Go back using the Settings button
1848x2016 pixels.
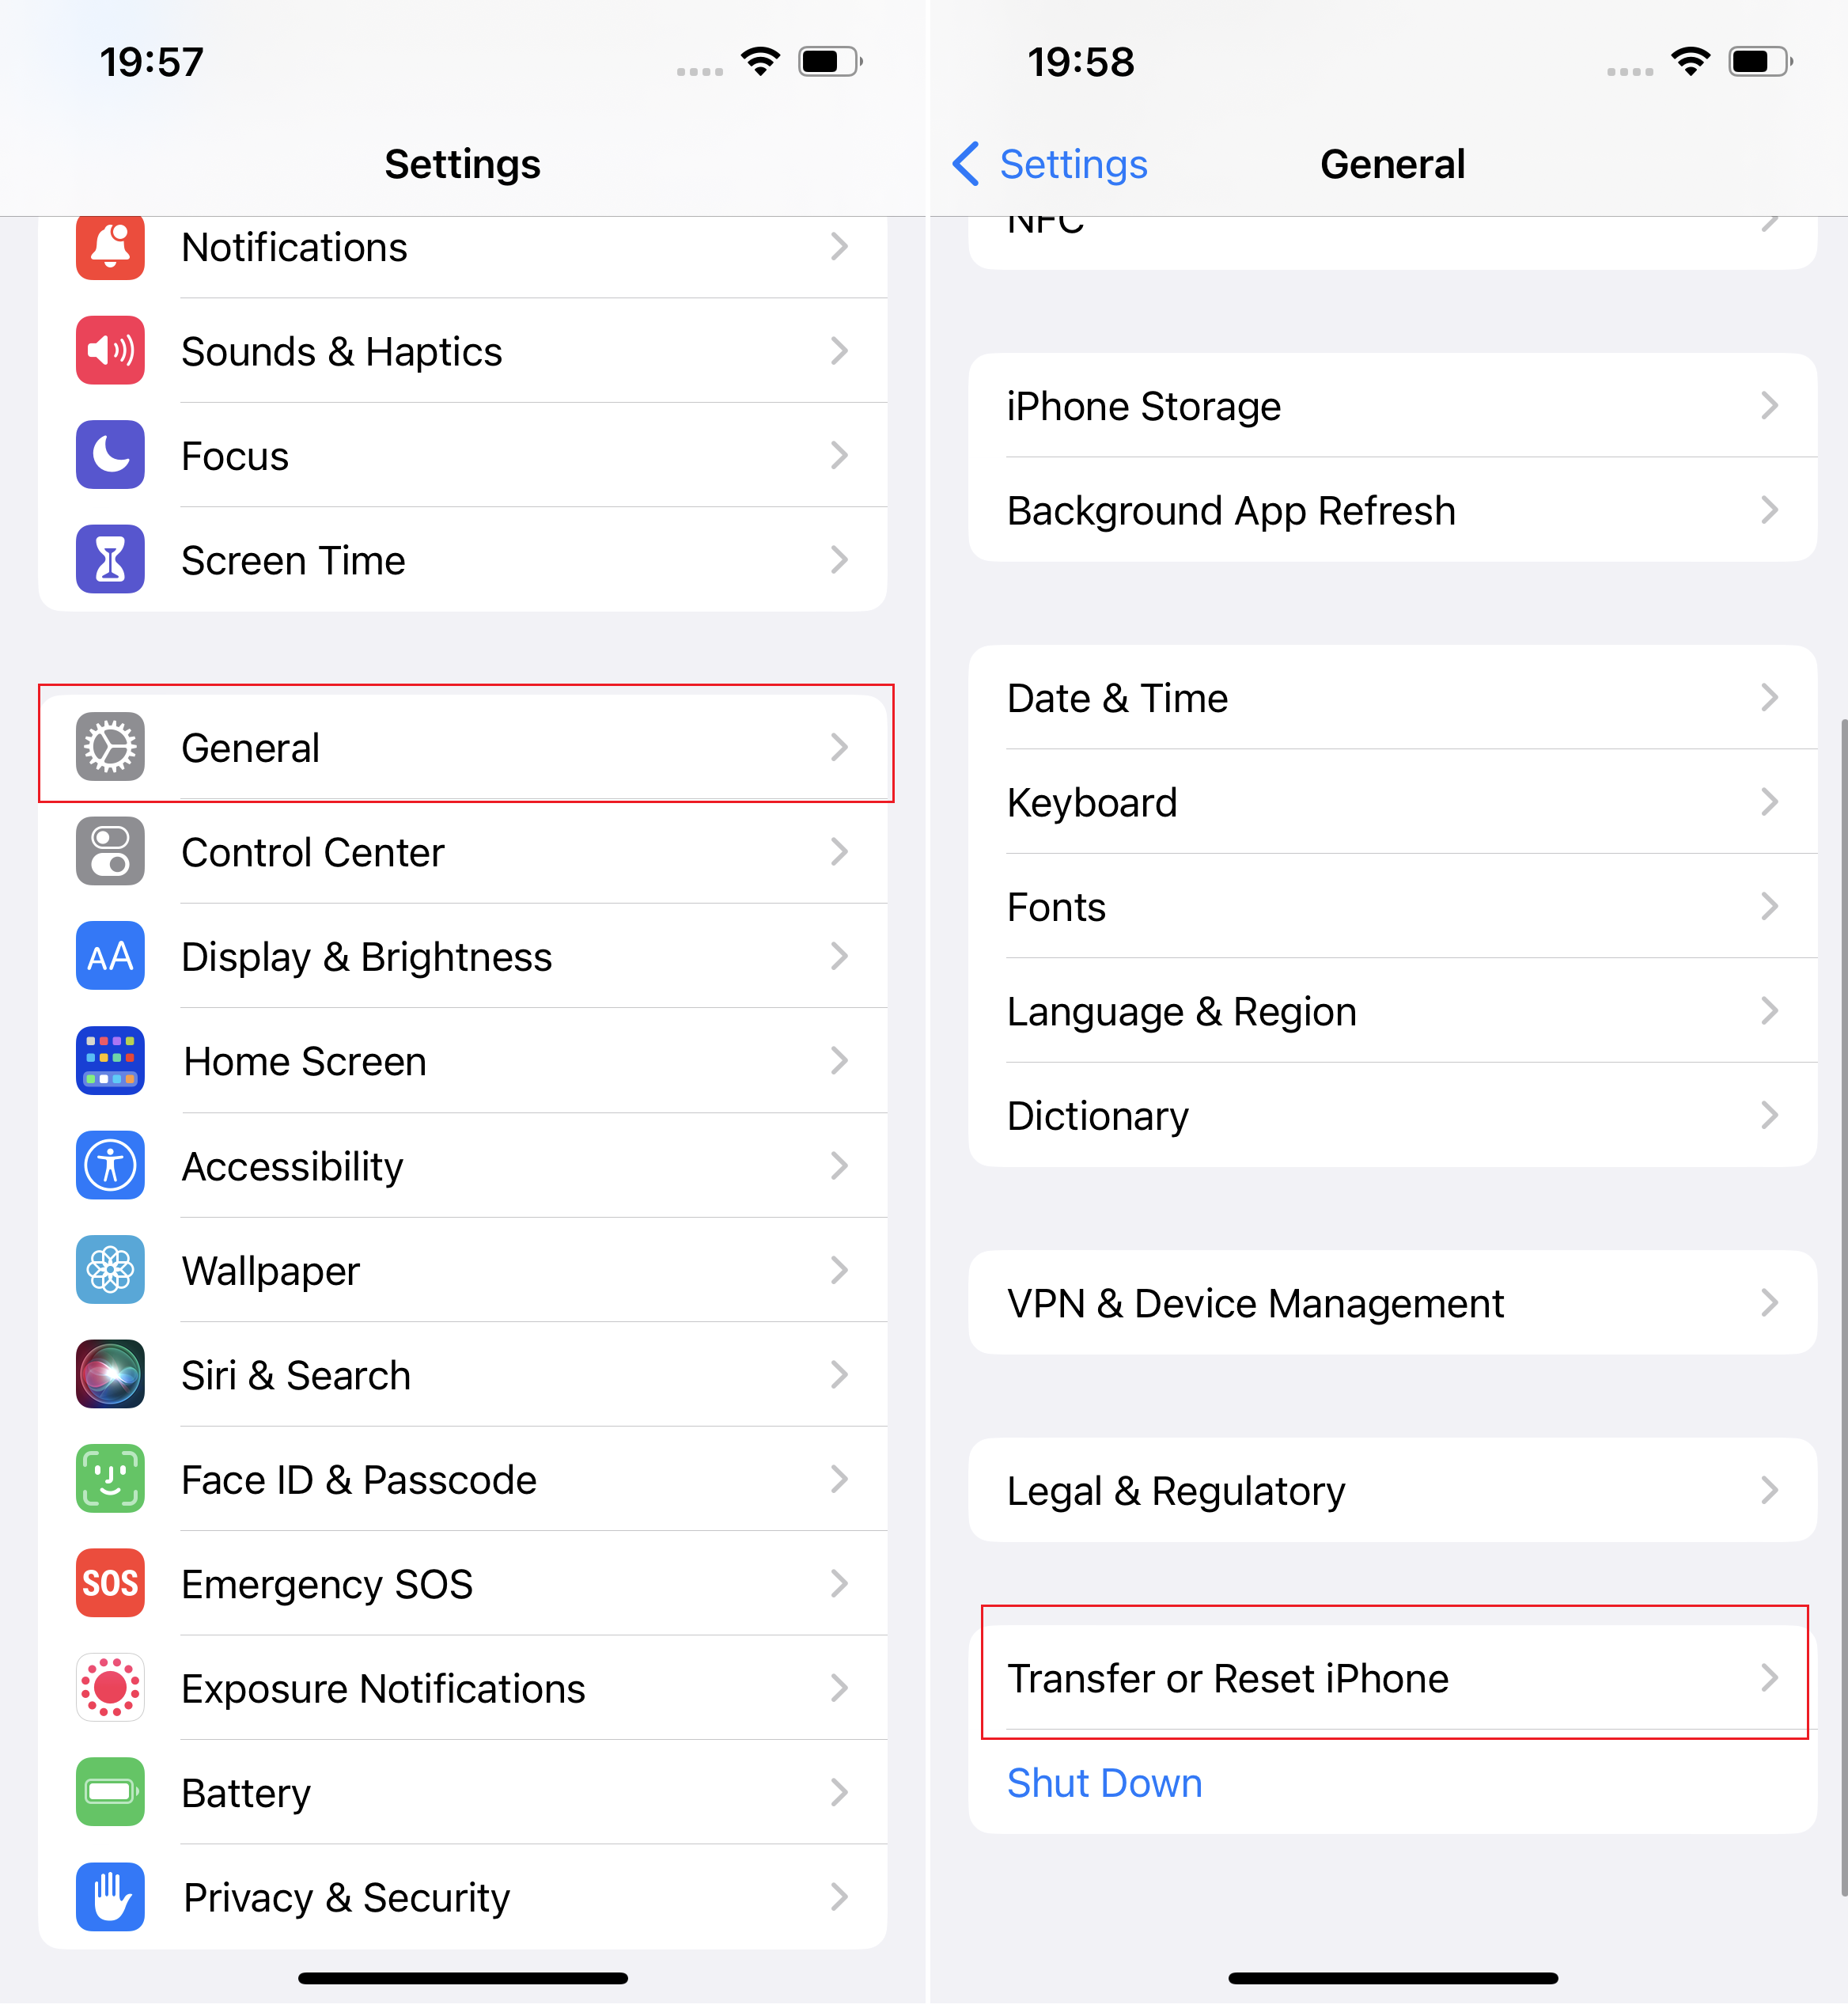point(1050,164)
